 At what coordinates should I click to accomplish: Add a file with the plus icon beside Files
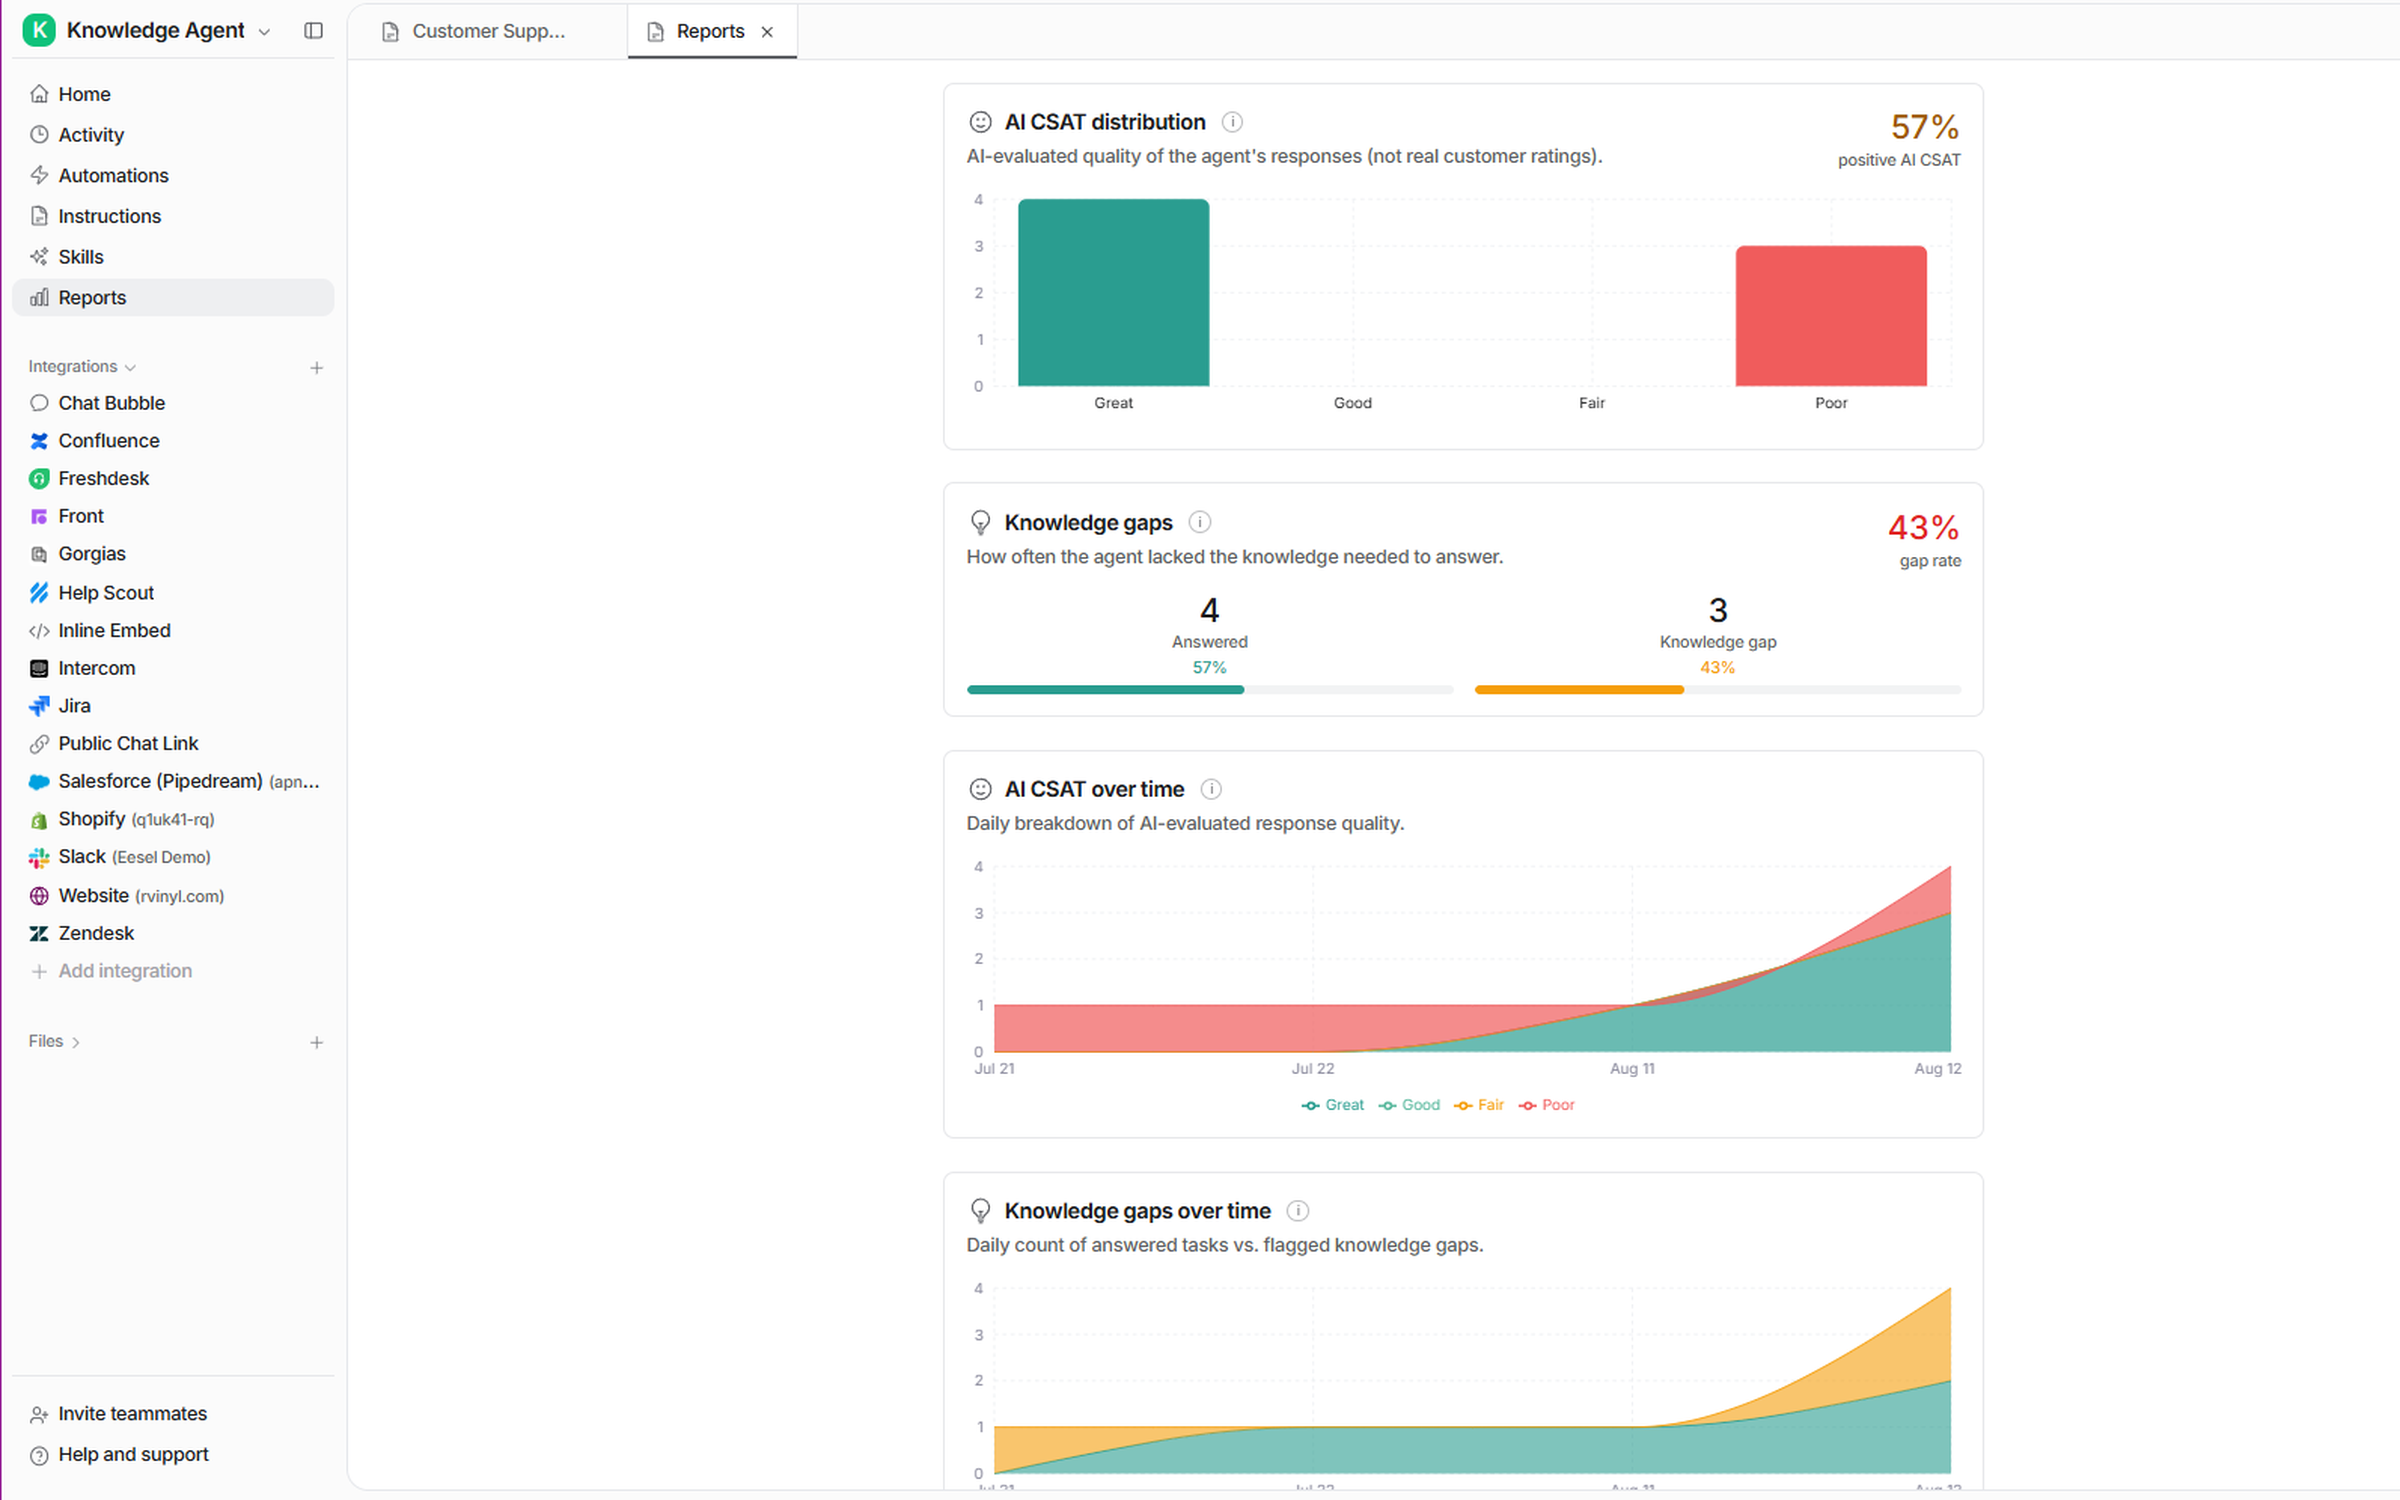tap(316, 1043)
